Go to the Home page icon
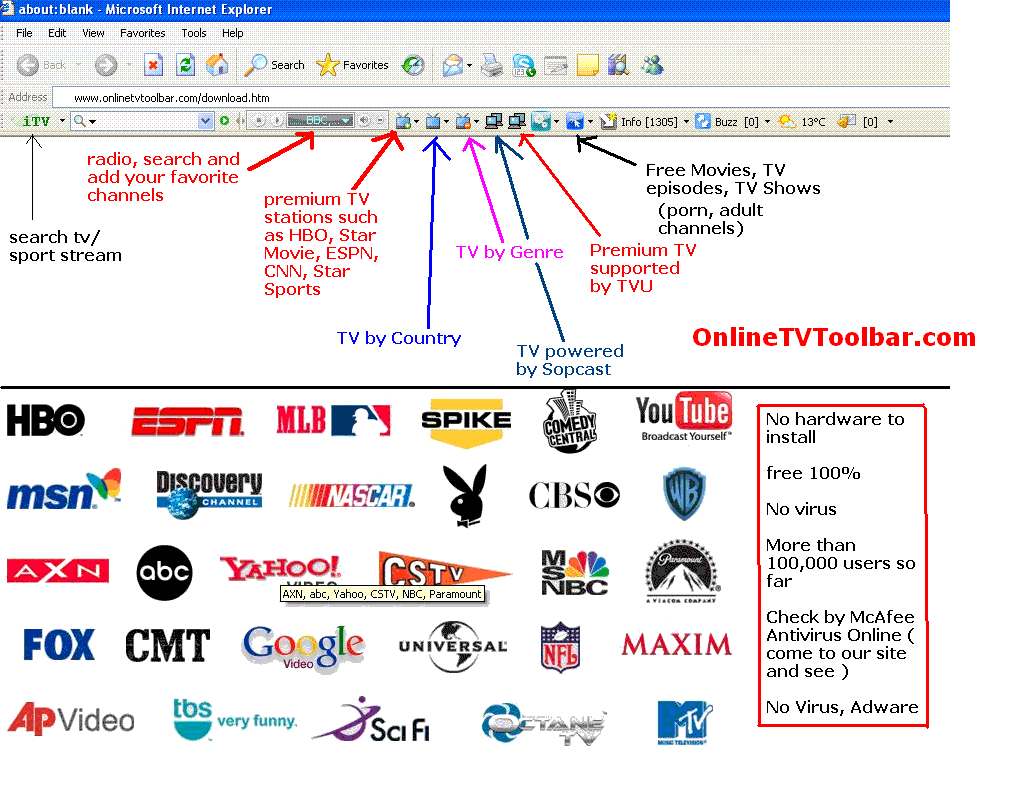The height and width of the screenshot is (800, 1024). click(x=217, y=65)
